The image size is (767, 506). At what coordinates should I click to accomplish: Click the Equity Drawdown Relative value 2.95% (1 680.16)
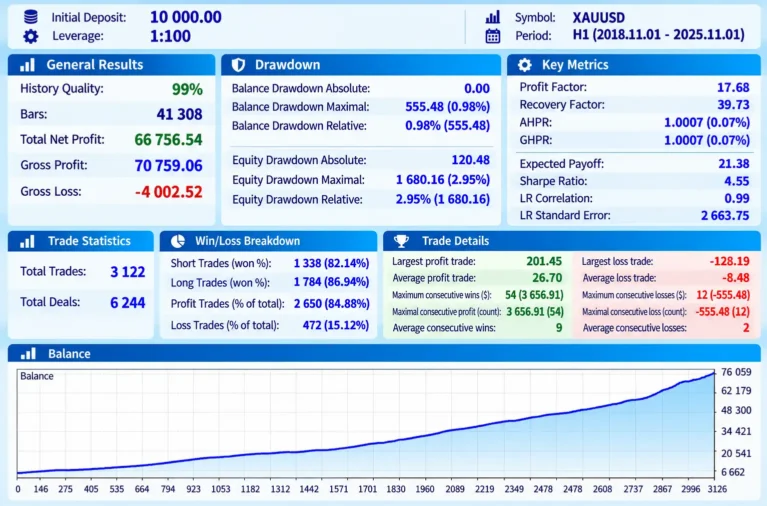click(x=443, y=199)
